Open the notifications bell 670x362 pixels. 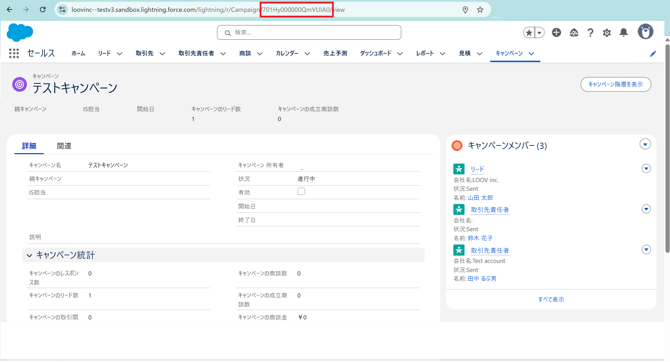point(624,32)
